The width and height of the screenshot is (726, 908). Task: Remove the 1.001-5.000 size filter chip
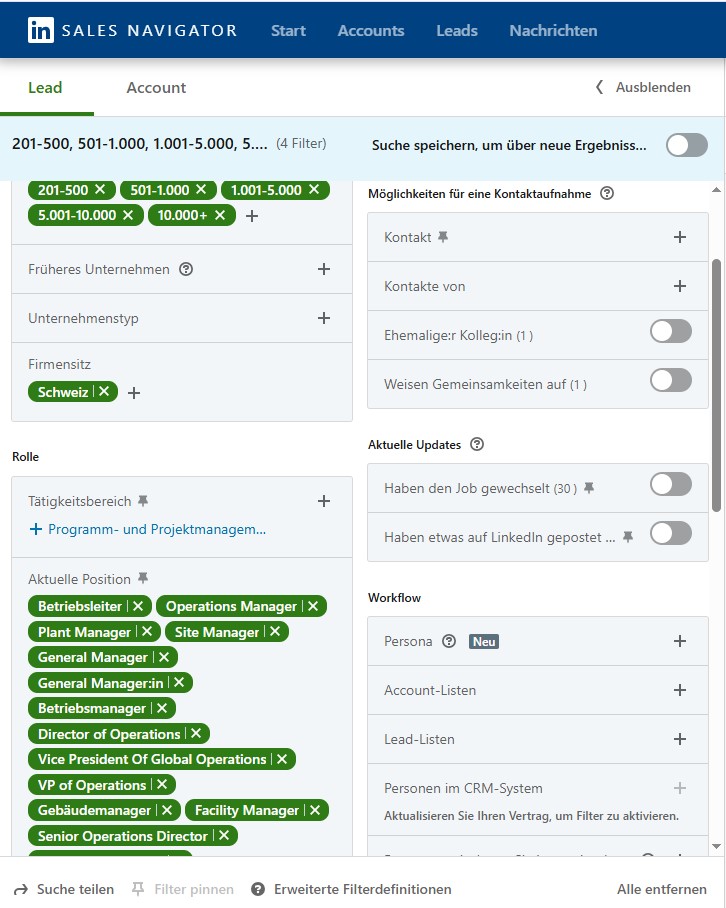click(x=314, y=189)
